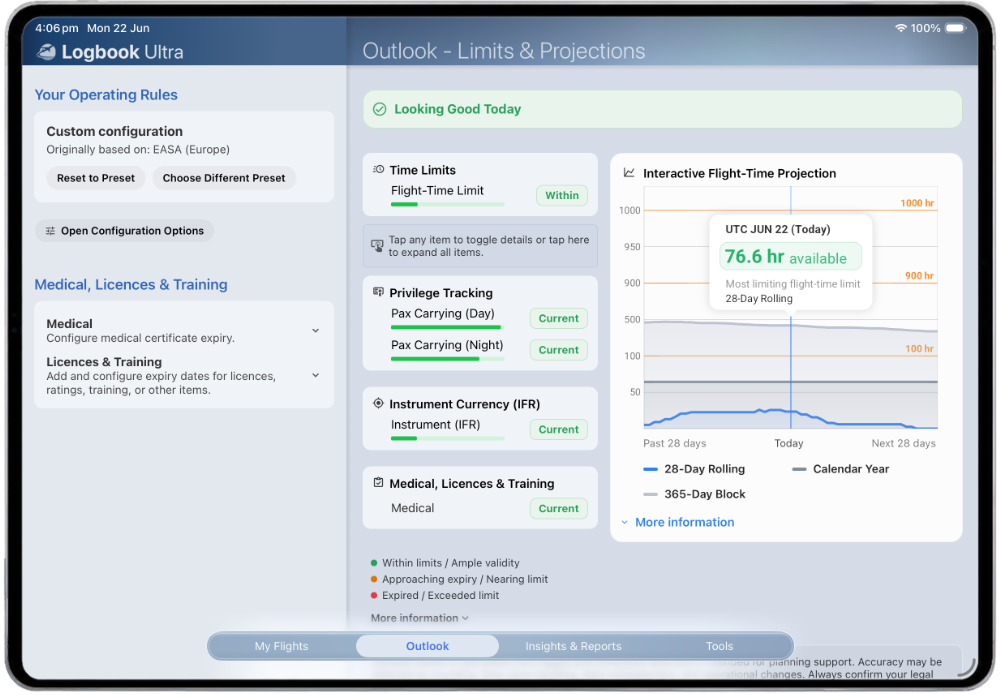The image size is (1000, 695).
Task: Toggle details for Flight-Time Limit row
Action: click(x=480, y=195)
